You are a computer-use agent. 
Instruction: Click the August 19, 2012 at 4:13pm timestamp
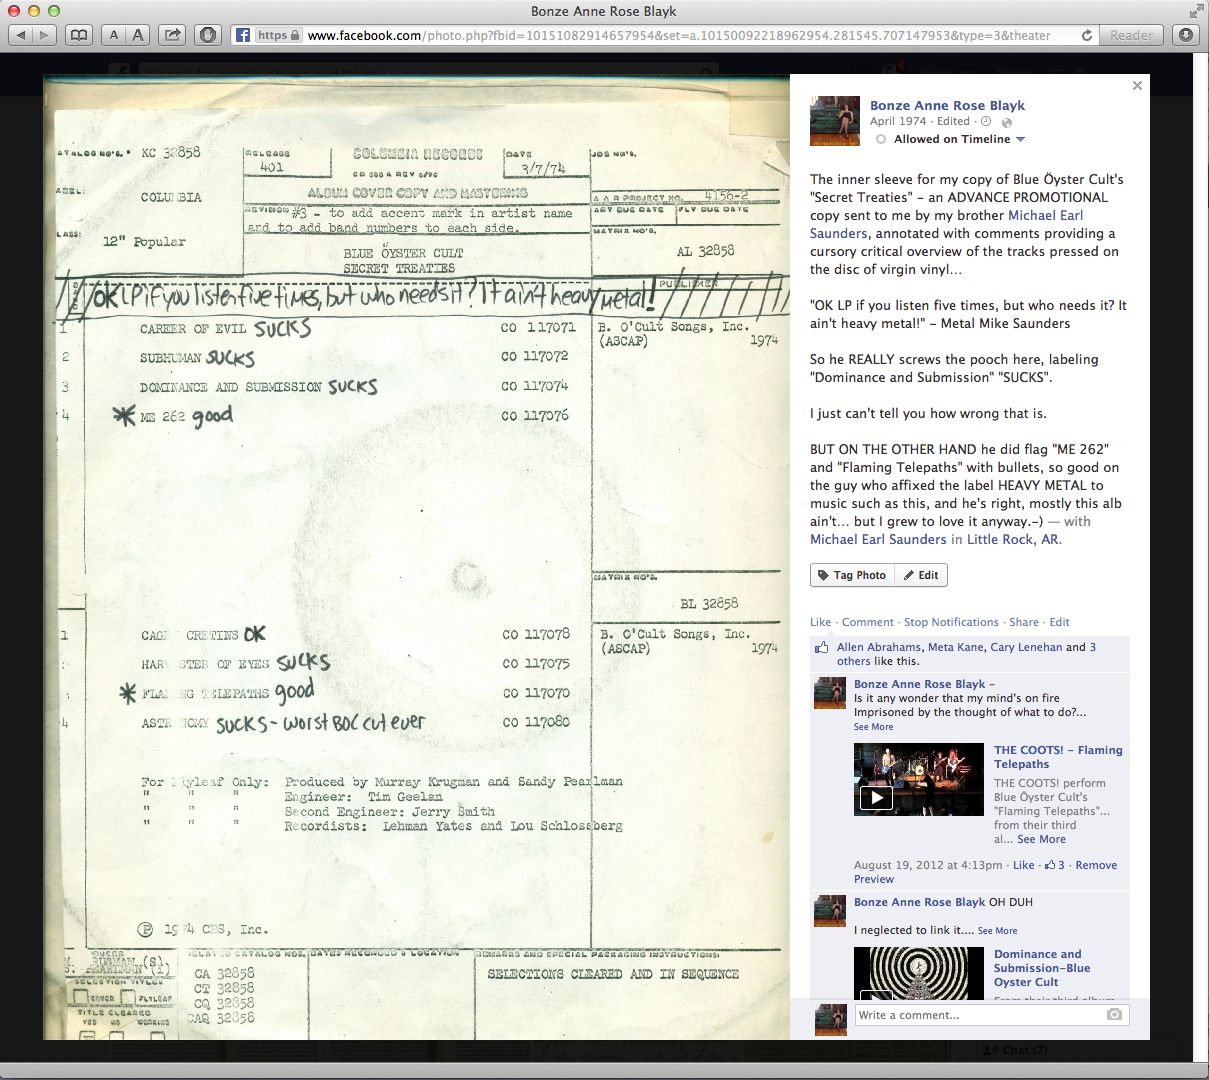pos(928,865)
